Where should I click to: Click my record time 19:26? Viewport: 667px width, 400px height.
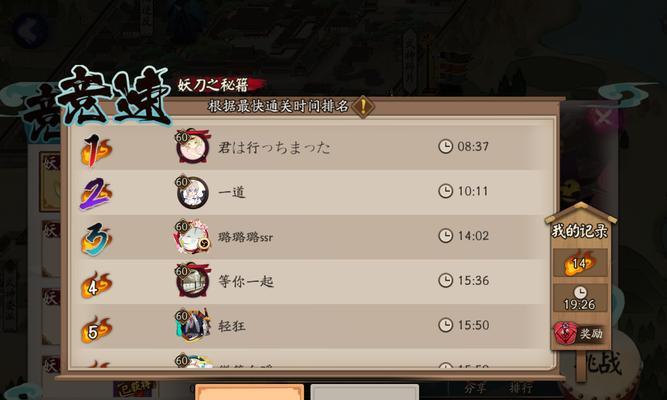(579, 299)
